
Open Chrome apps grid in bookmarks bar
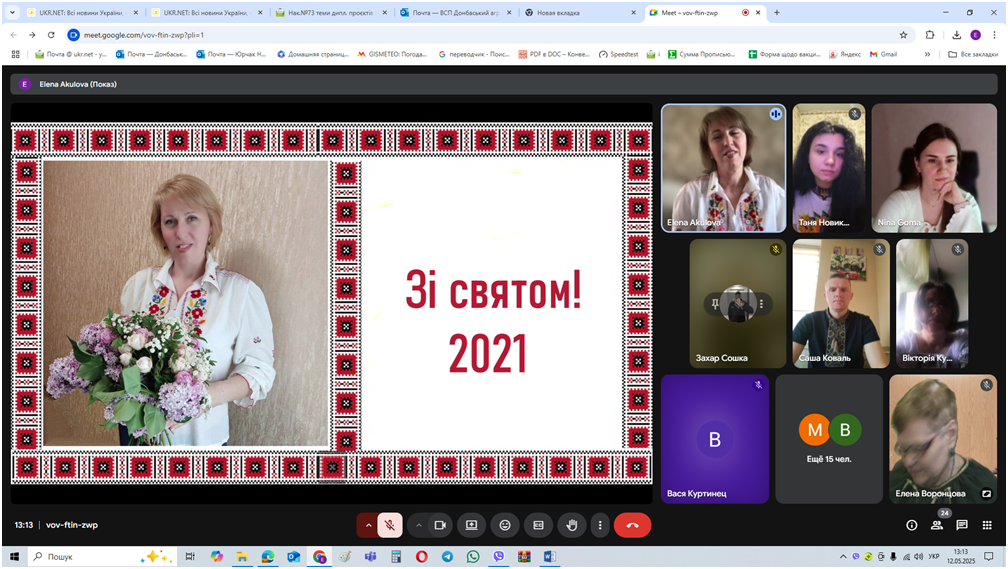click(15, 55)
